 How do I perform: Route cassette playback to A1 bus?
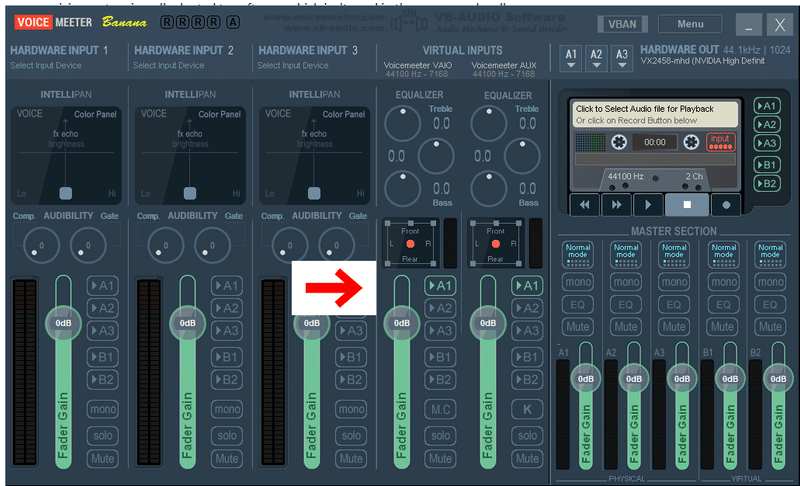(x=767, y=106)
